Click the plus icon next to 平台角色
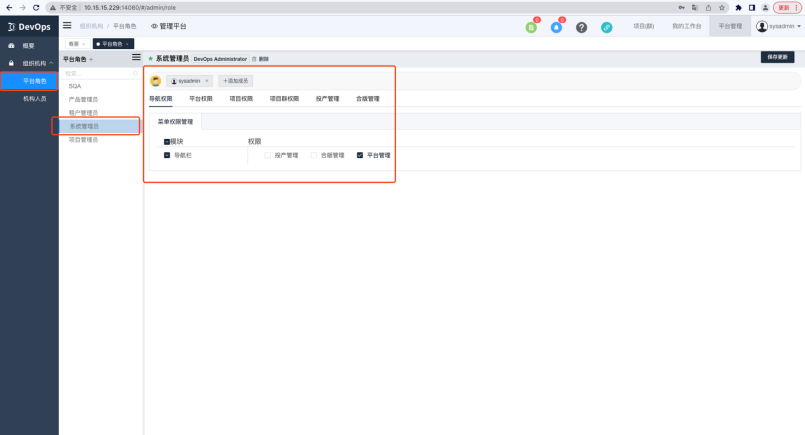805x435 pixels. [91, 60]
